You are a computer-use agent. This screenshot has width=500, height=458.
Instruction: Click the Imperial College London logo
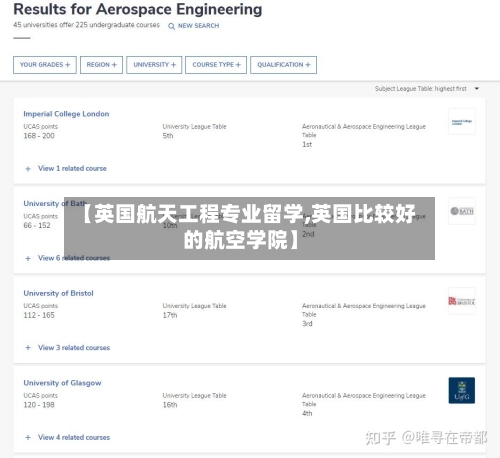tap(462, 122)
